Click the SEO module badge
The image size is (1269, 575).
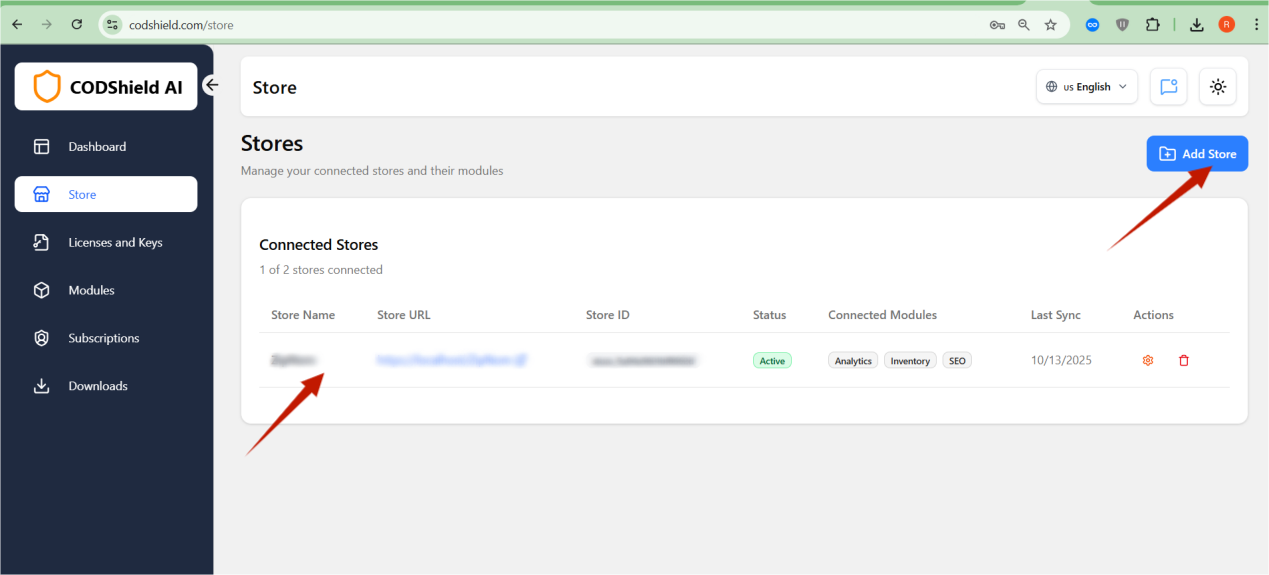tap(957, 361)
